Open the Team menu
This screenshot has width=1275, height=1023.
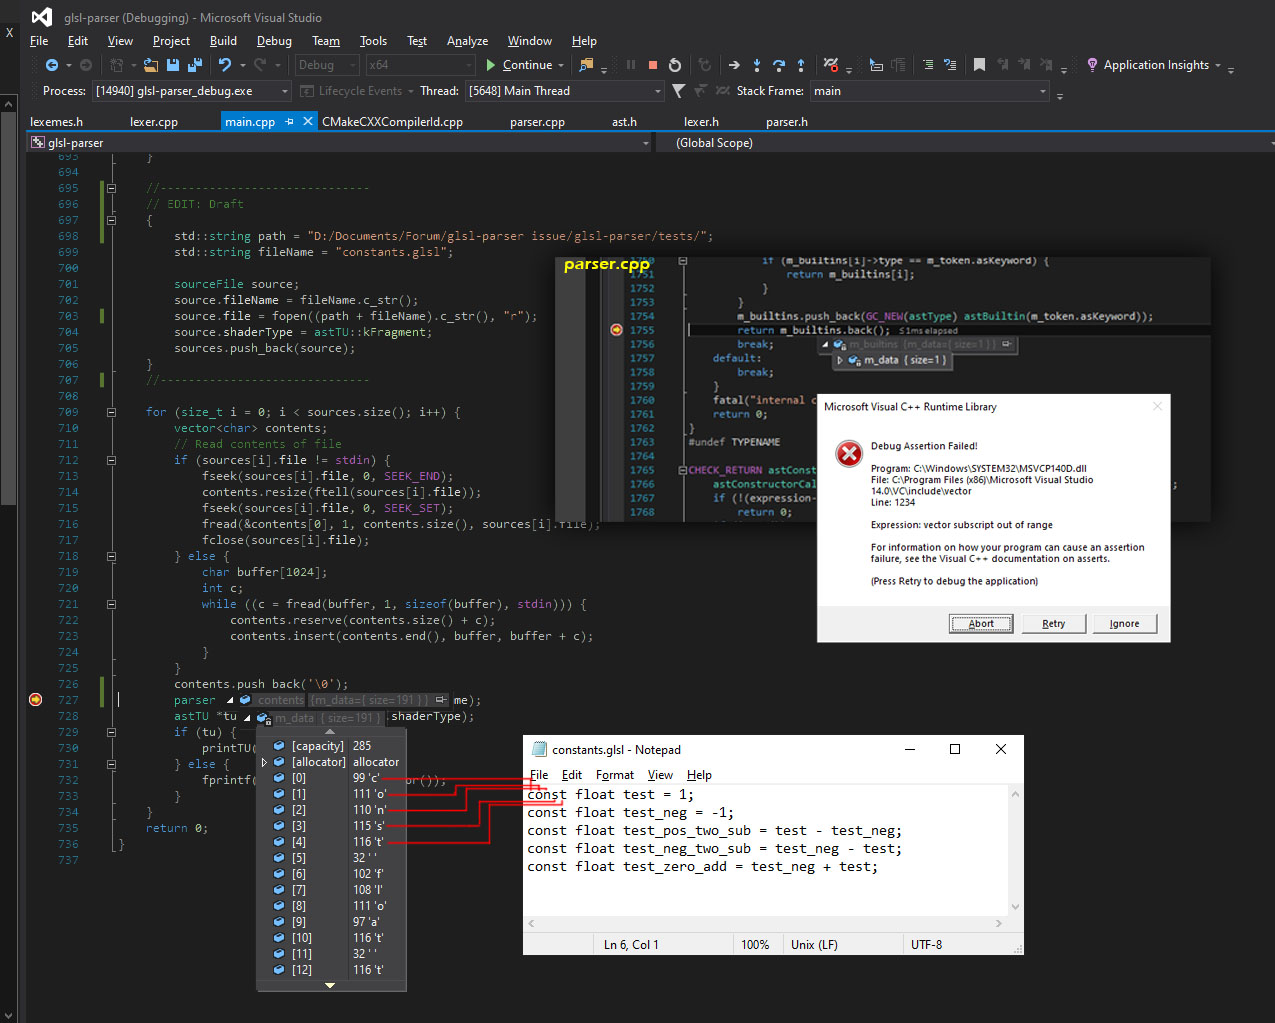coord(326,41)
